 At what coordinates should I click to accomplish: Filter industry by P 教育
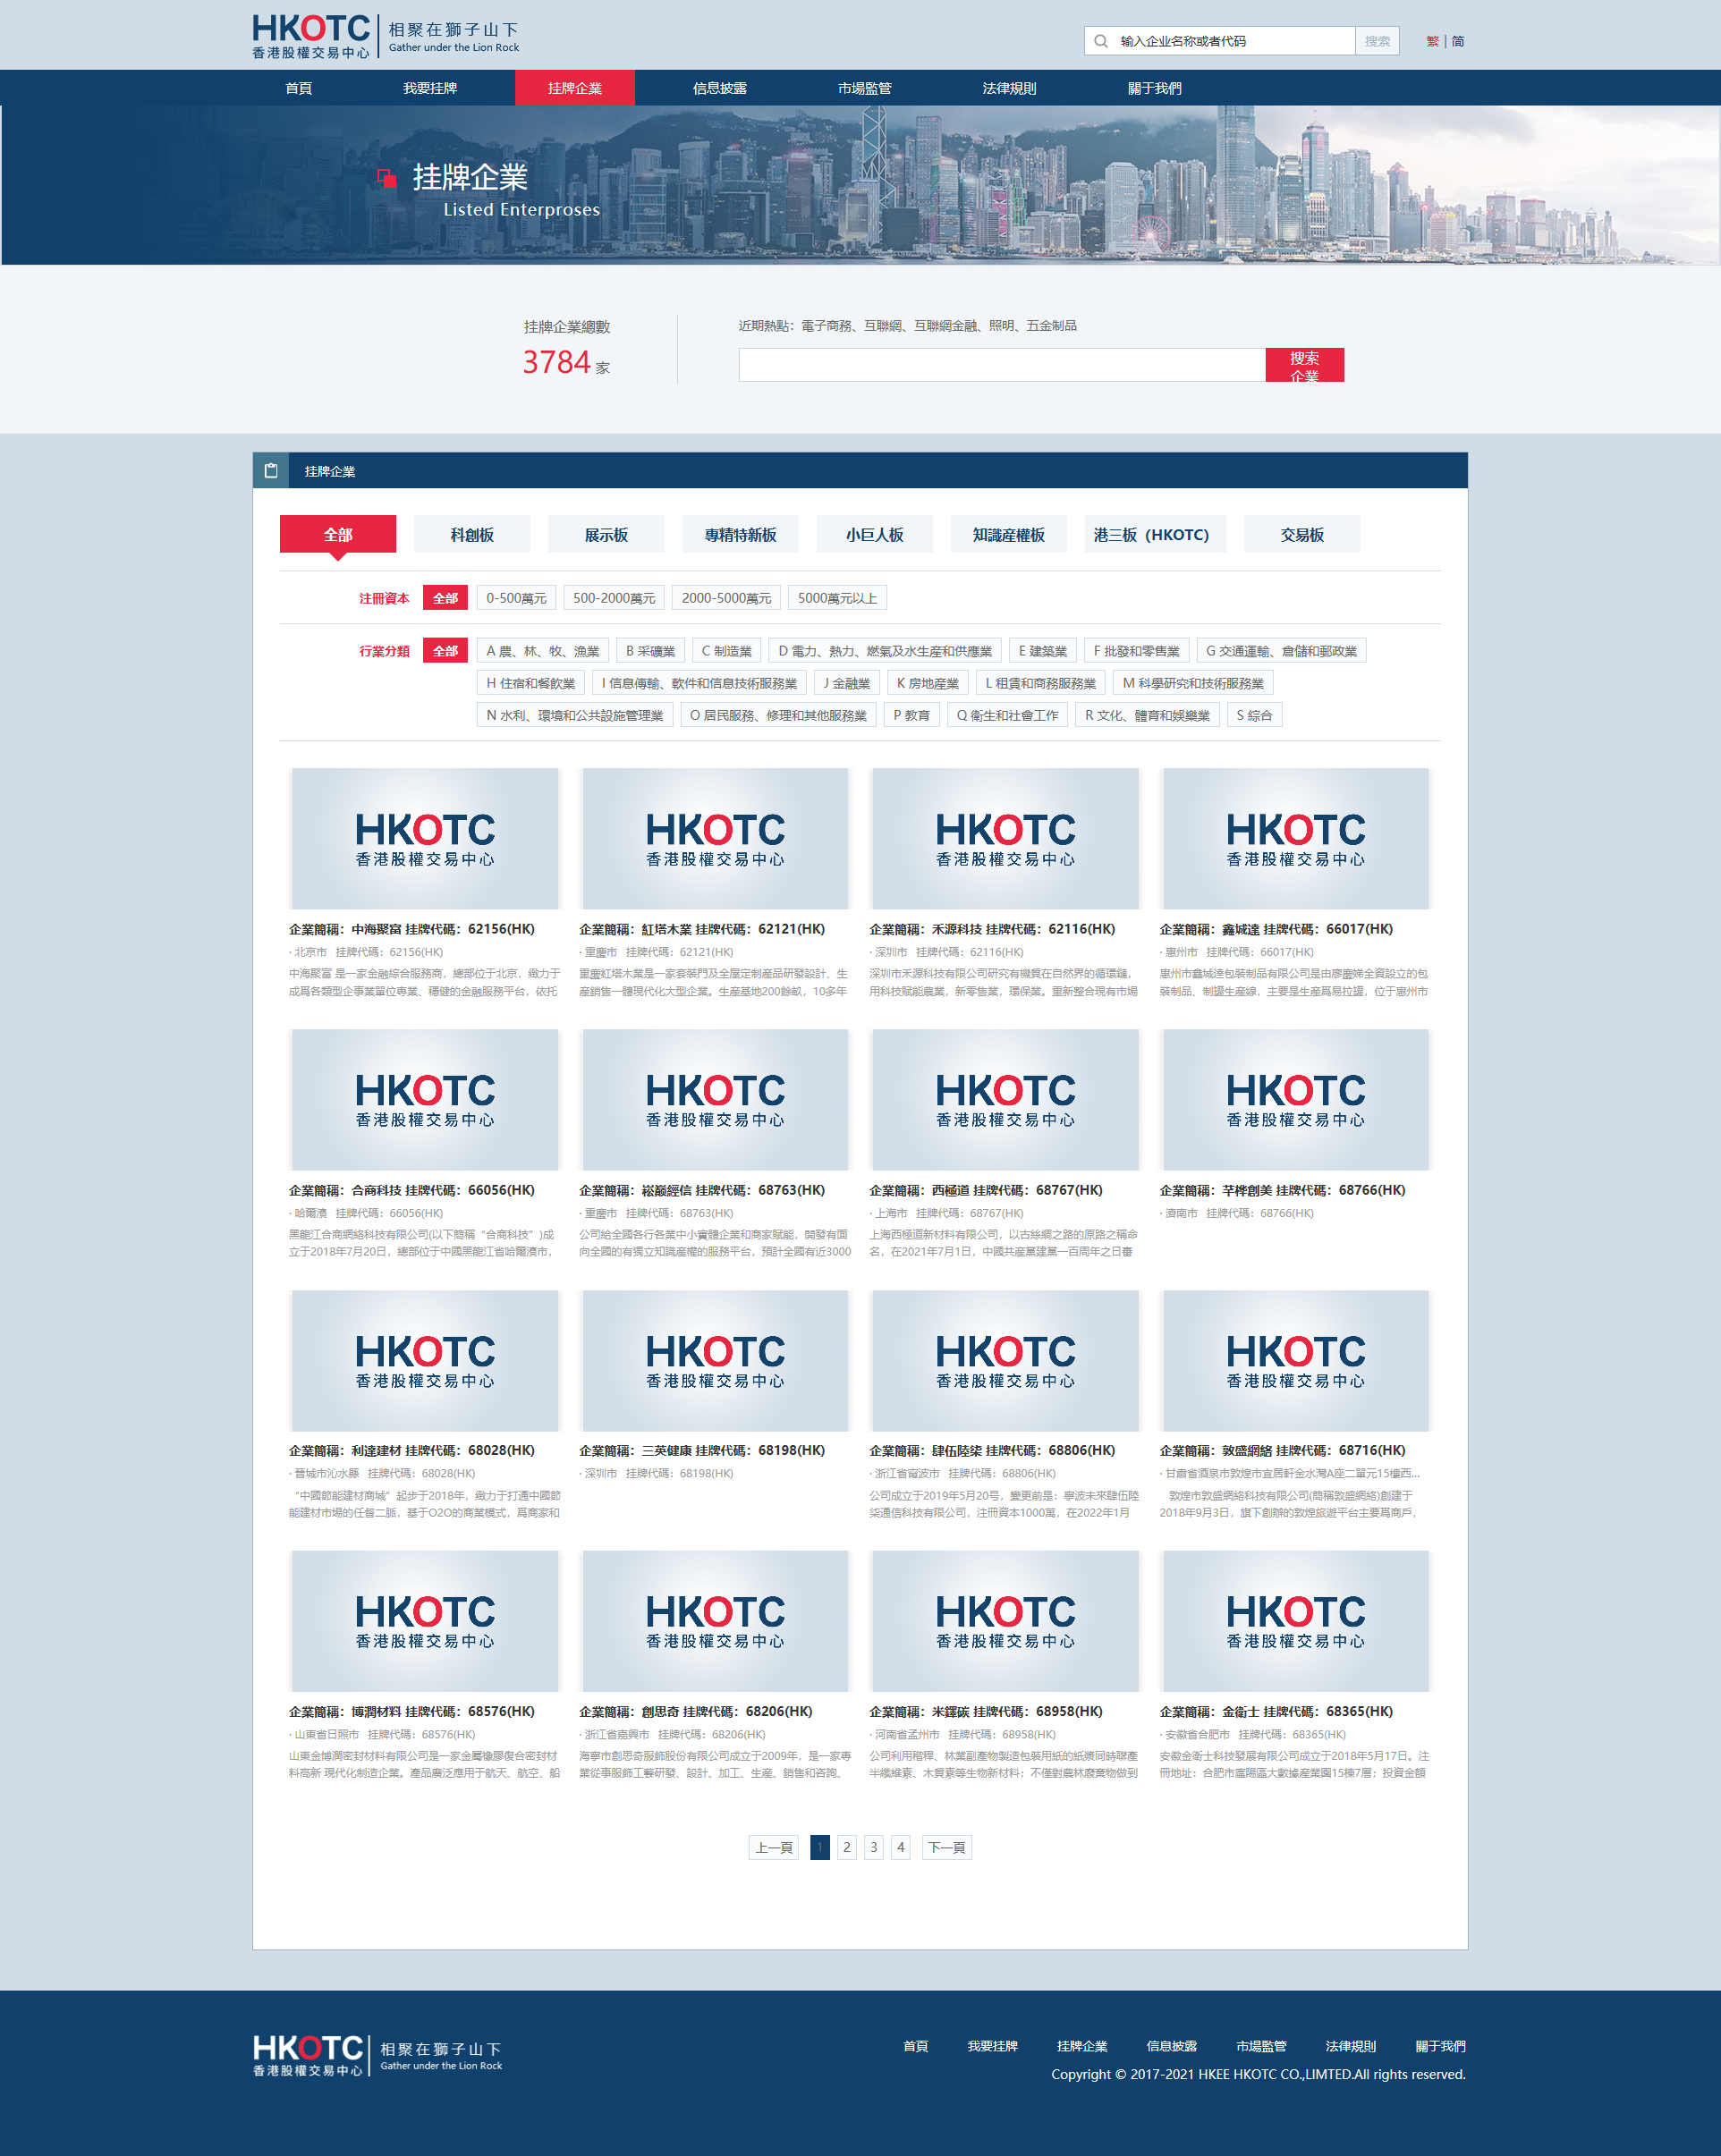pyautogui.click(x=912, y=715)
